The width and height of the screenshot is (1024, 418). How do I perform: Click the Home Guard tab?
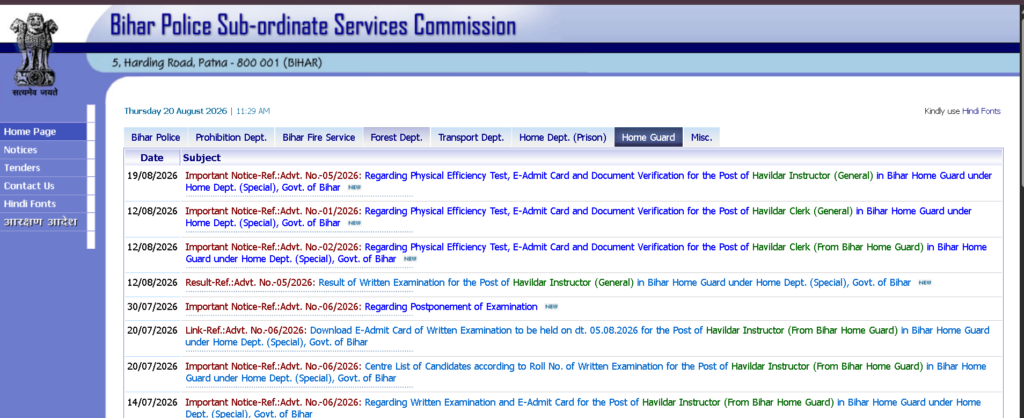(x=648, y=137)
